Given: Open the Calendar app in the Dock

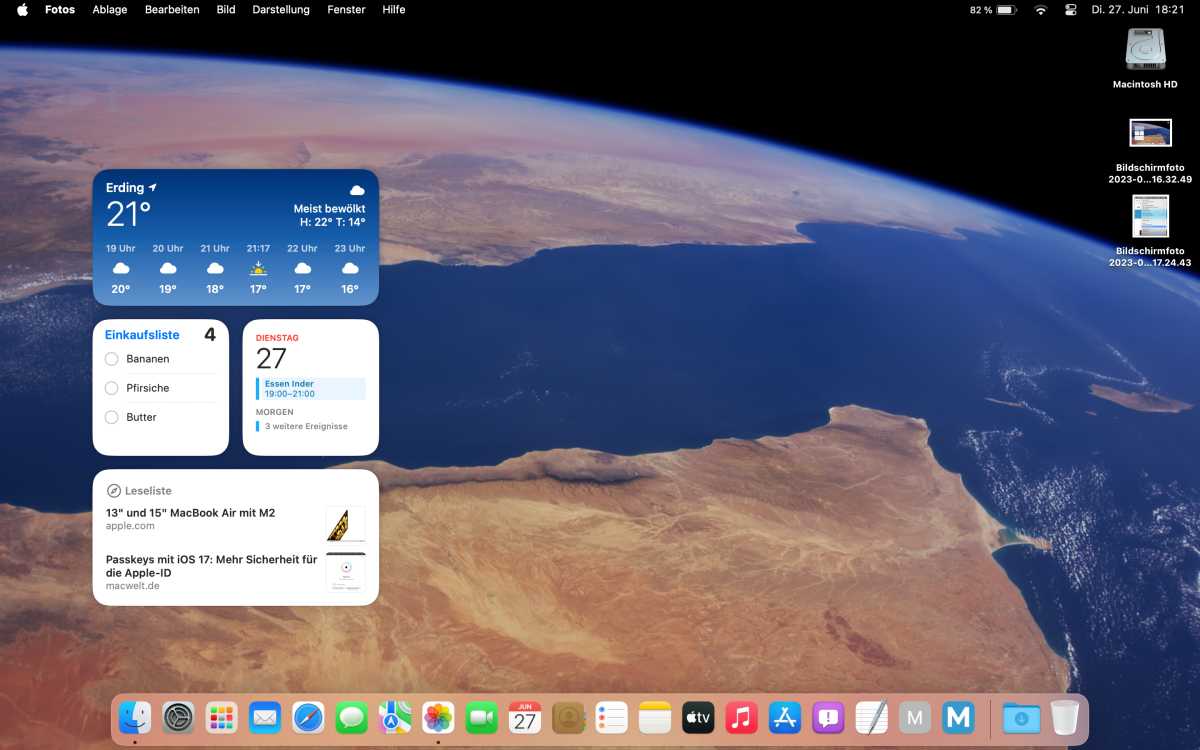Looking at the screenshot, I should tap(525, 717).
